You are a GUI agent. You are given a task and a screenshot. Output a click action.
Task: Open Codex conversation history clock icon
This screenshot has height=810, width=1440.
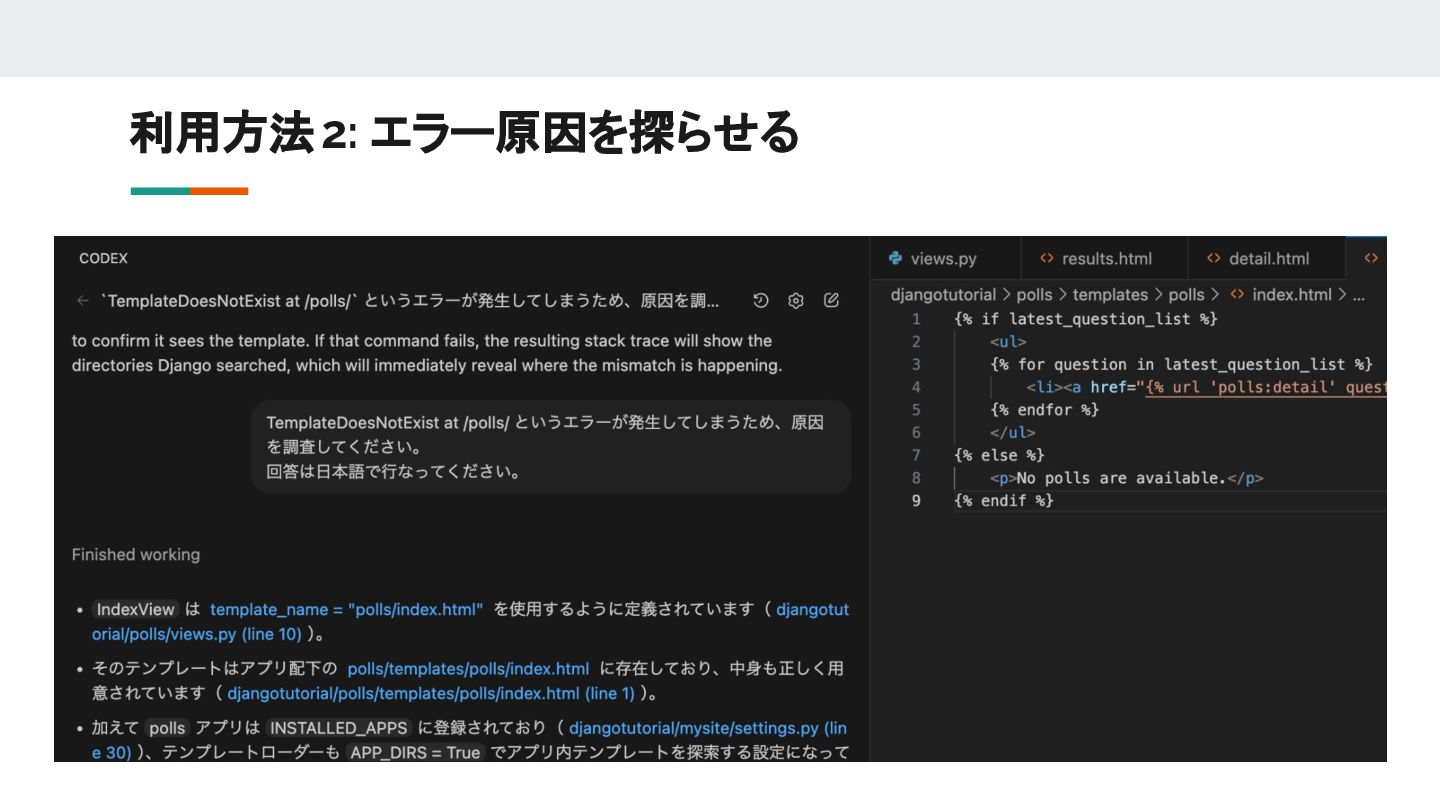[x=761, y=300]
